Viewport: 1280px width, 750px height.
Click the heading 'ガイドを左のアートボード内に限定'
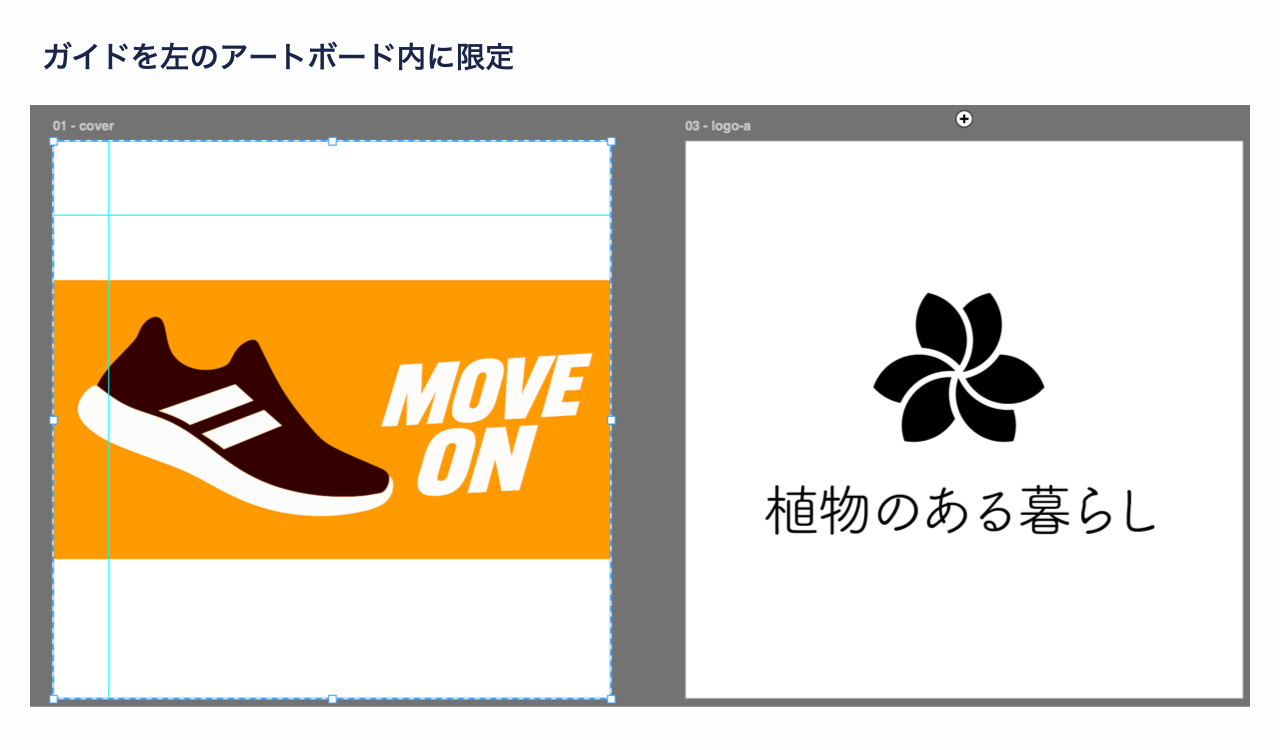(279, 57)
